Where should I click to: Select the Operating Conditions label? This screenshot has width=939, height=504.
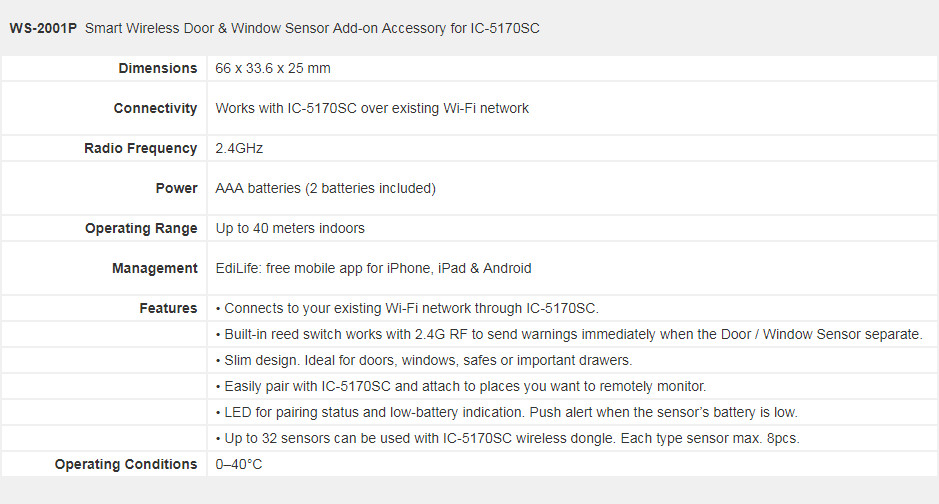pyautogui.click(x=126, y=464)
